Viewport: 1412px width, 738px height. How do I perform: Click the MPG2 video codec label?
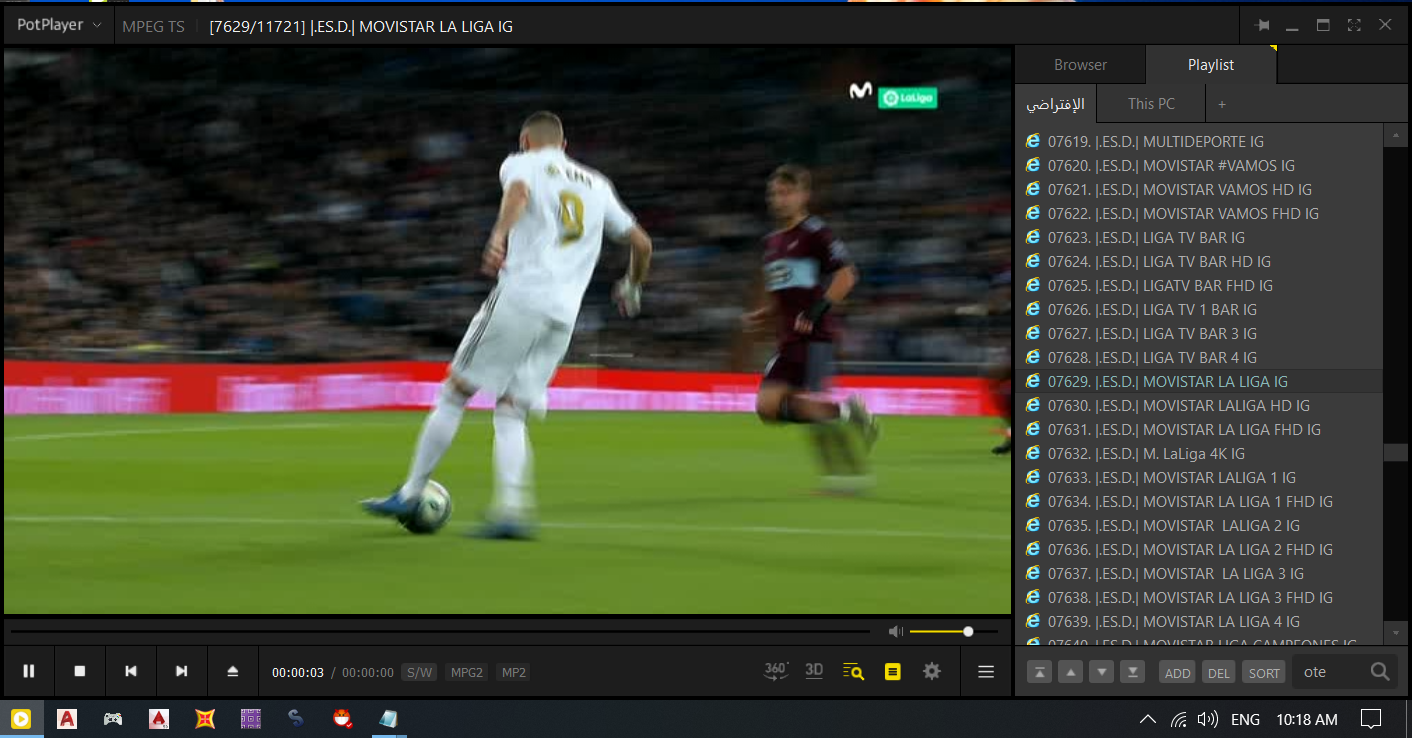(467, 673)
